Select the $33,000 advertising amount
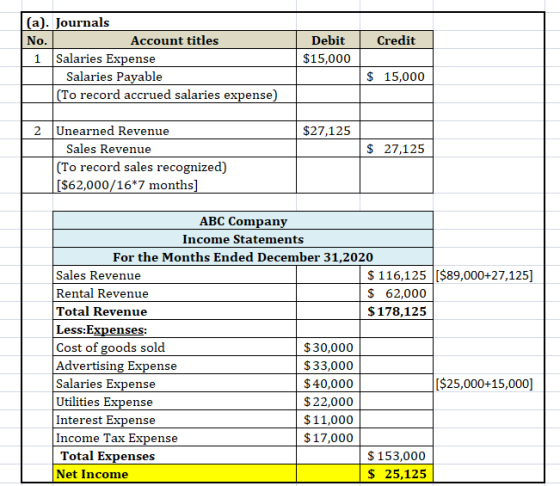Viewport: 560px width, 486px height. pyautogui.click(x=328, y=365)
